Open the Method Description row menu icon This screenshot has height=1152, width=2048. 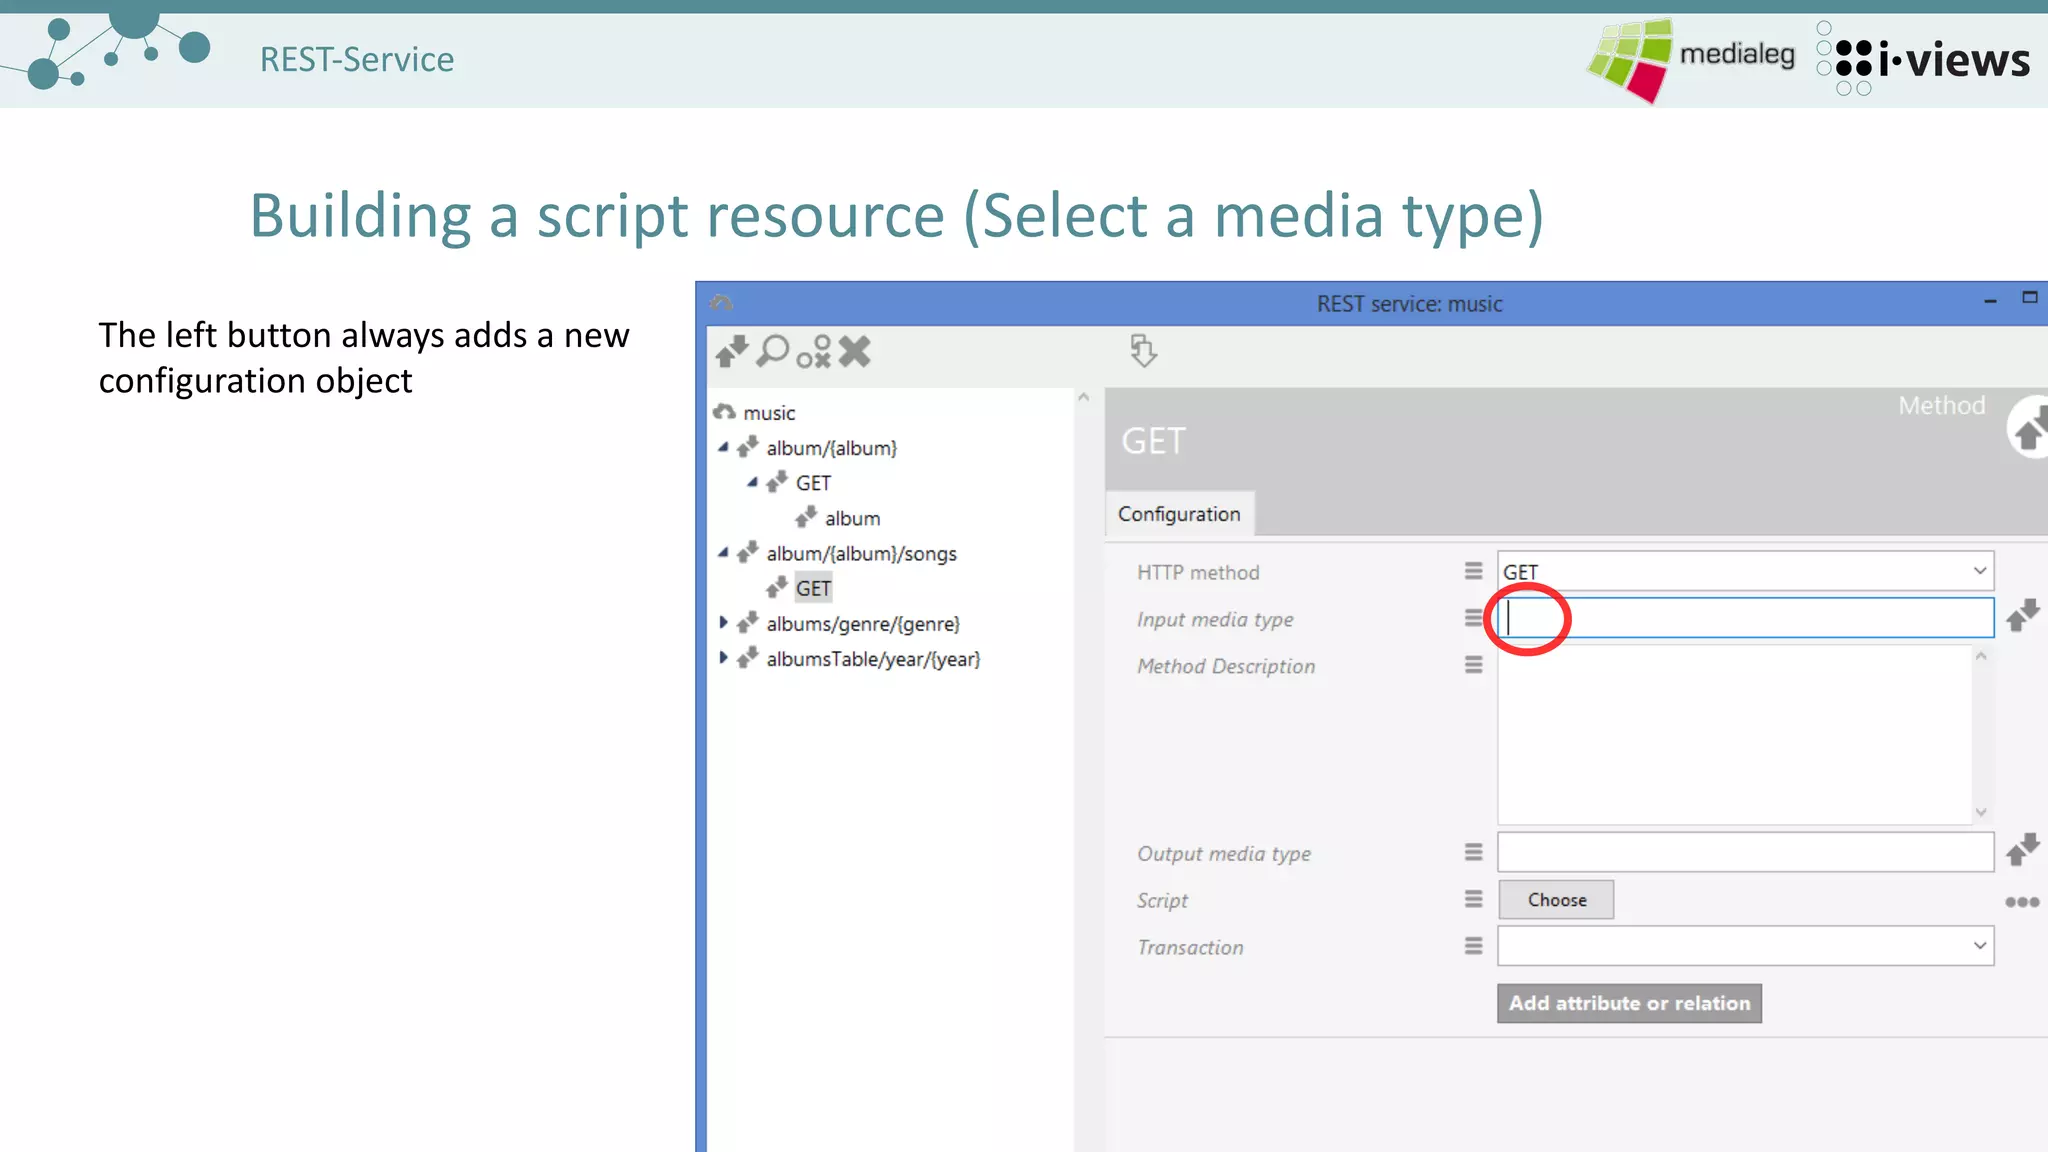[x=1473, y=665]
